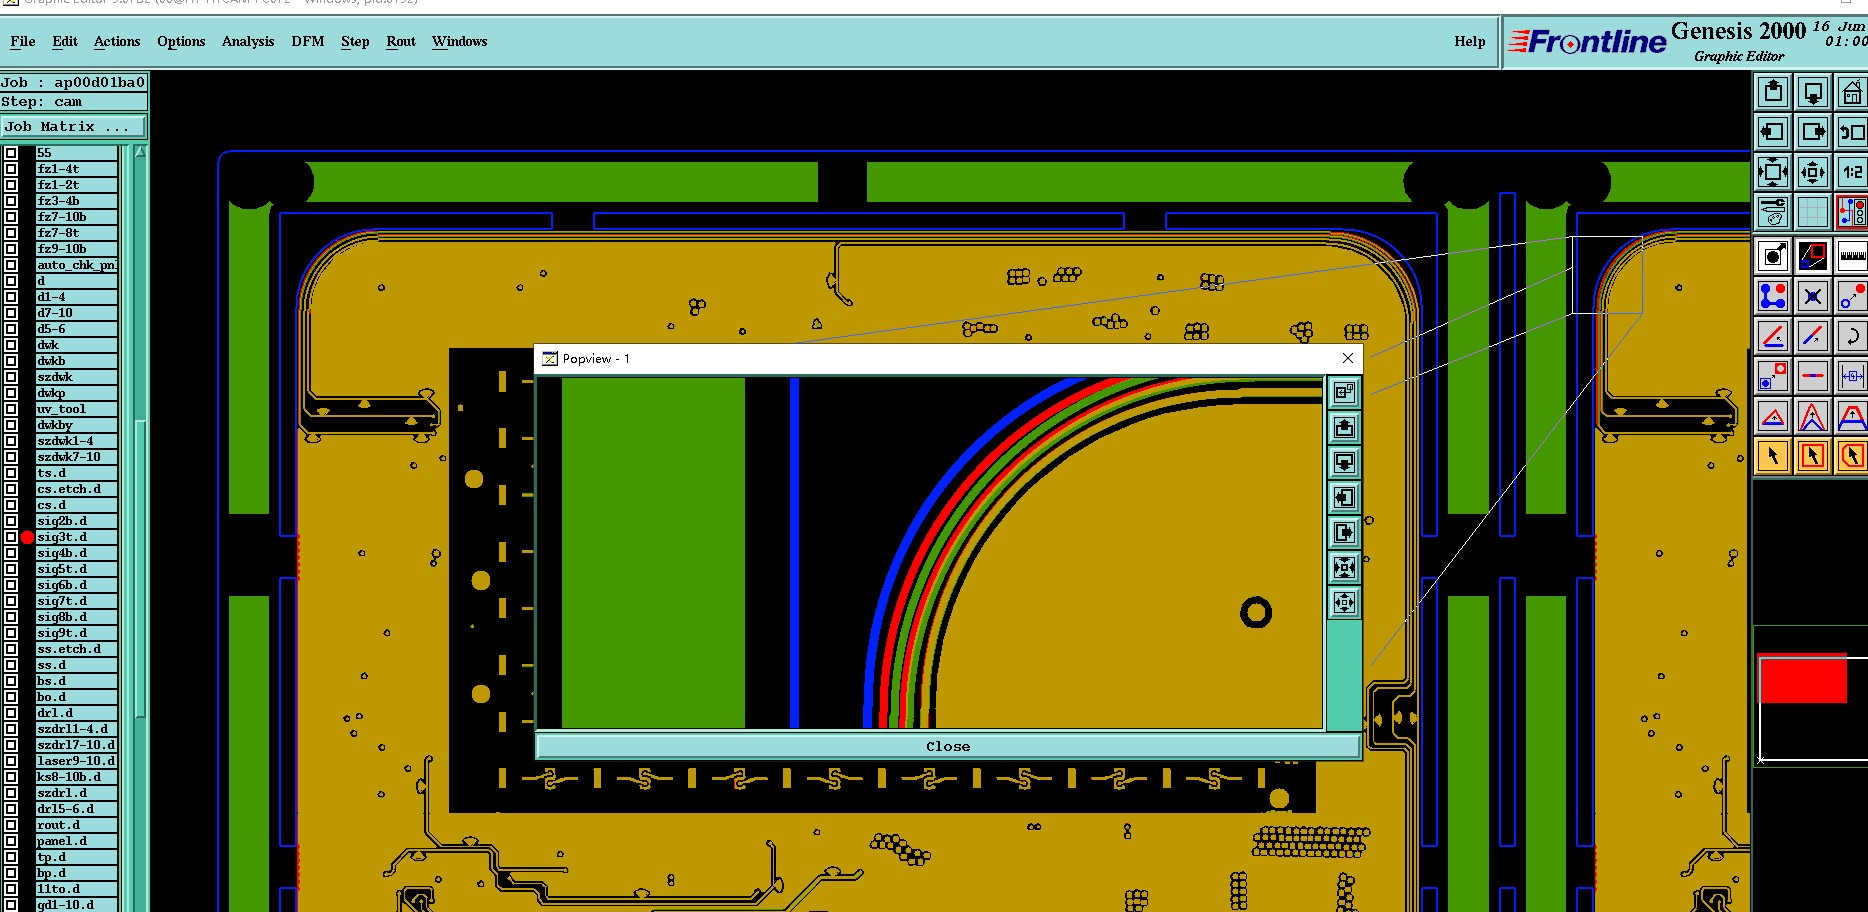Image resolution: width=1868 pixels, height=912 pixels.
Task: Click the layer list vertical scrollbar
Action: pos(140,568)
